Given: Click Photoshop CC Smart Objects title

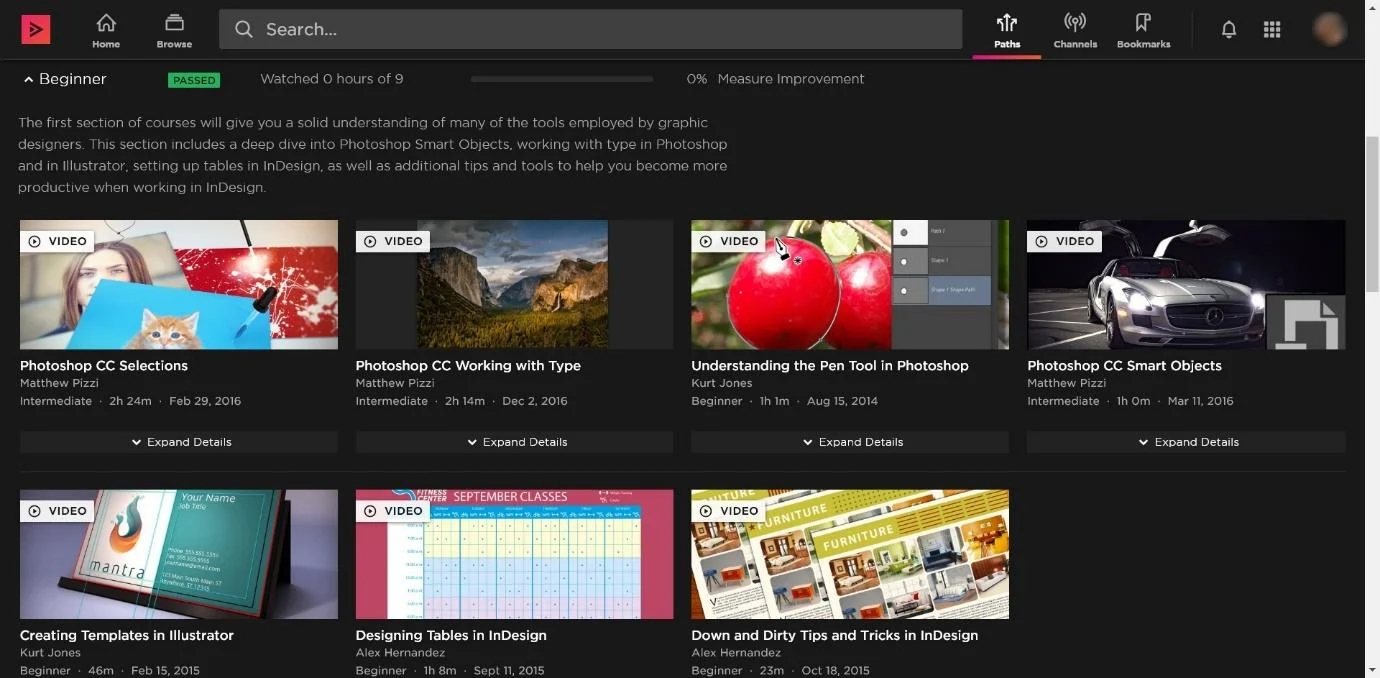Looking at the screenshot, I should point(1124,366).
